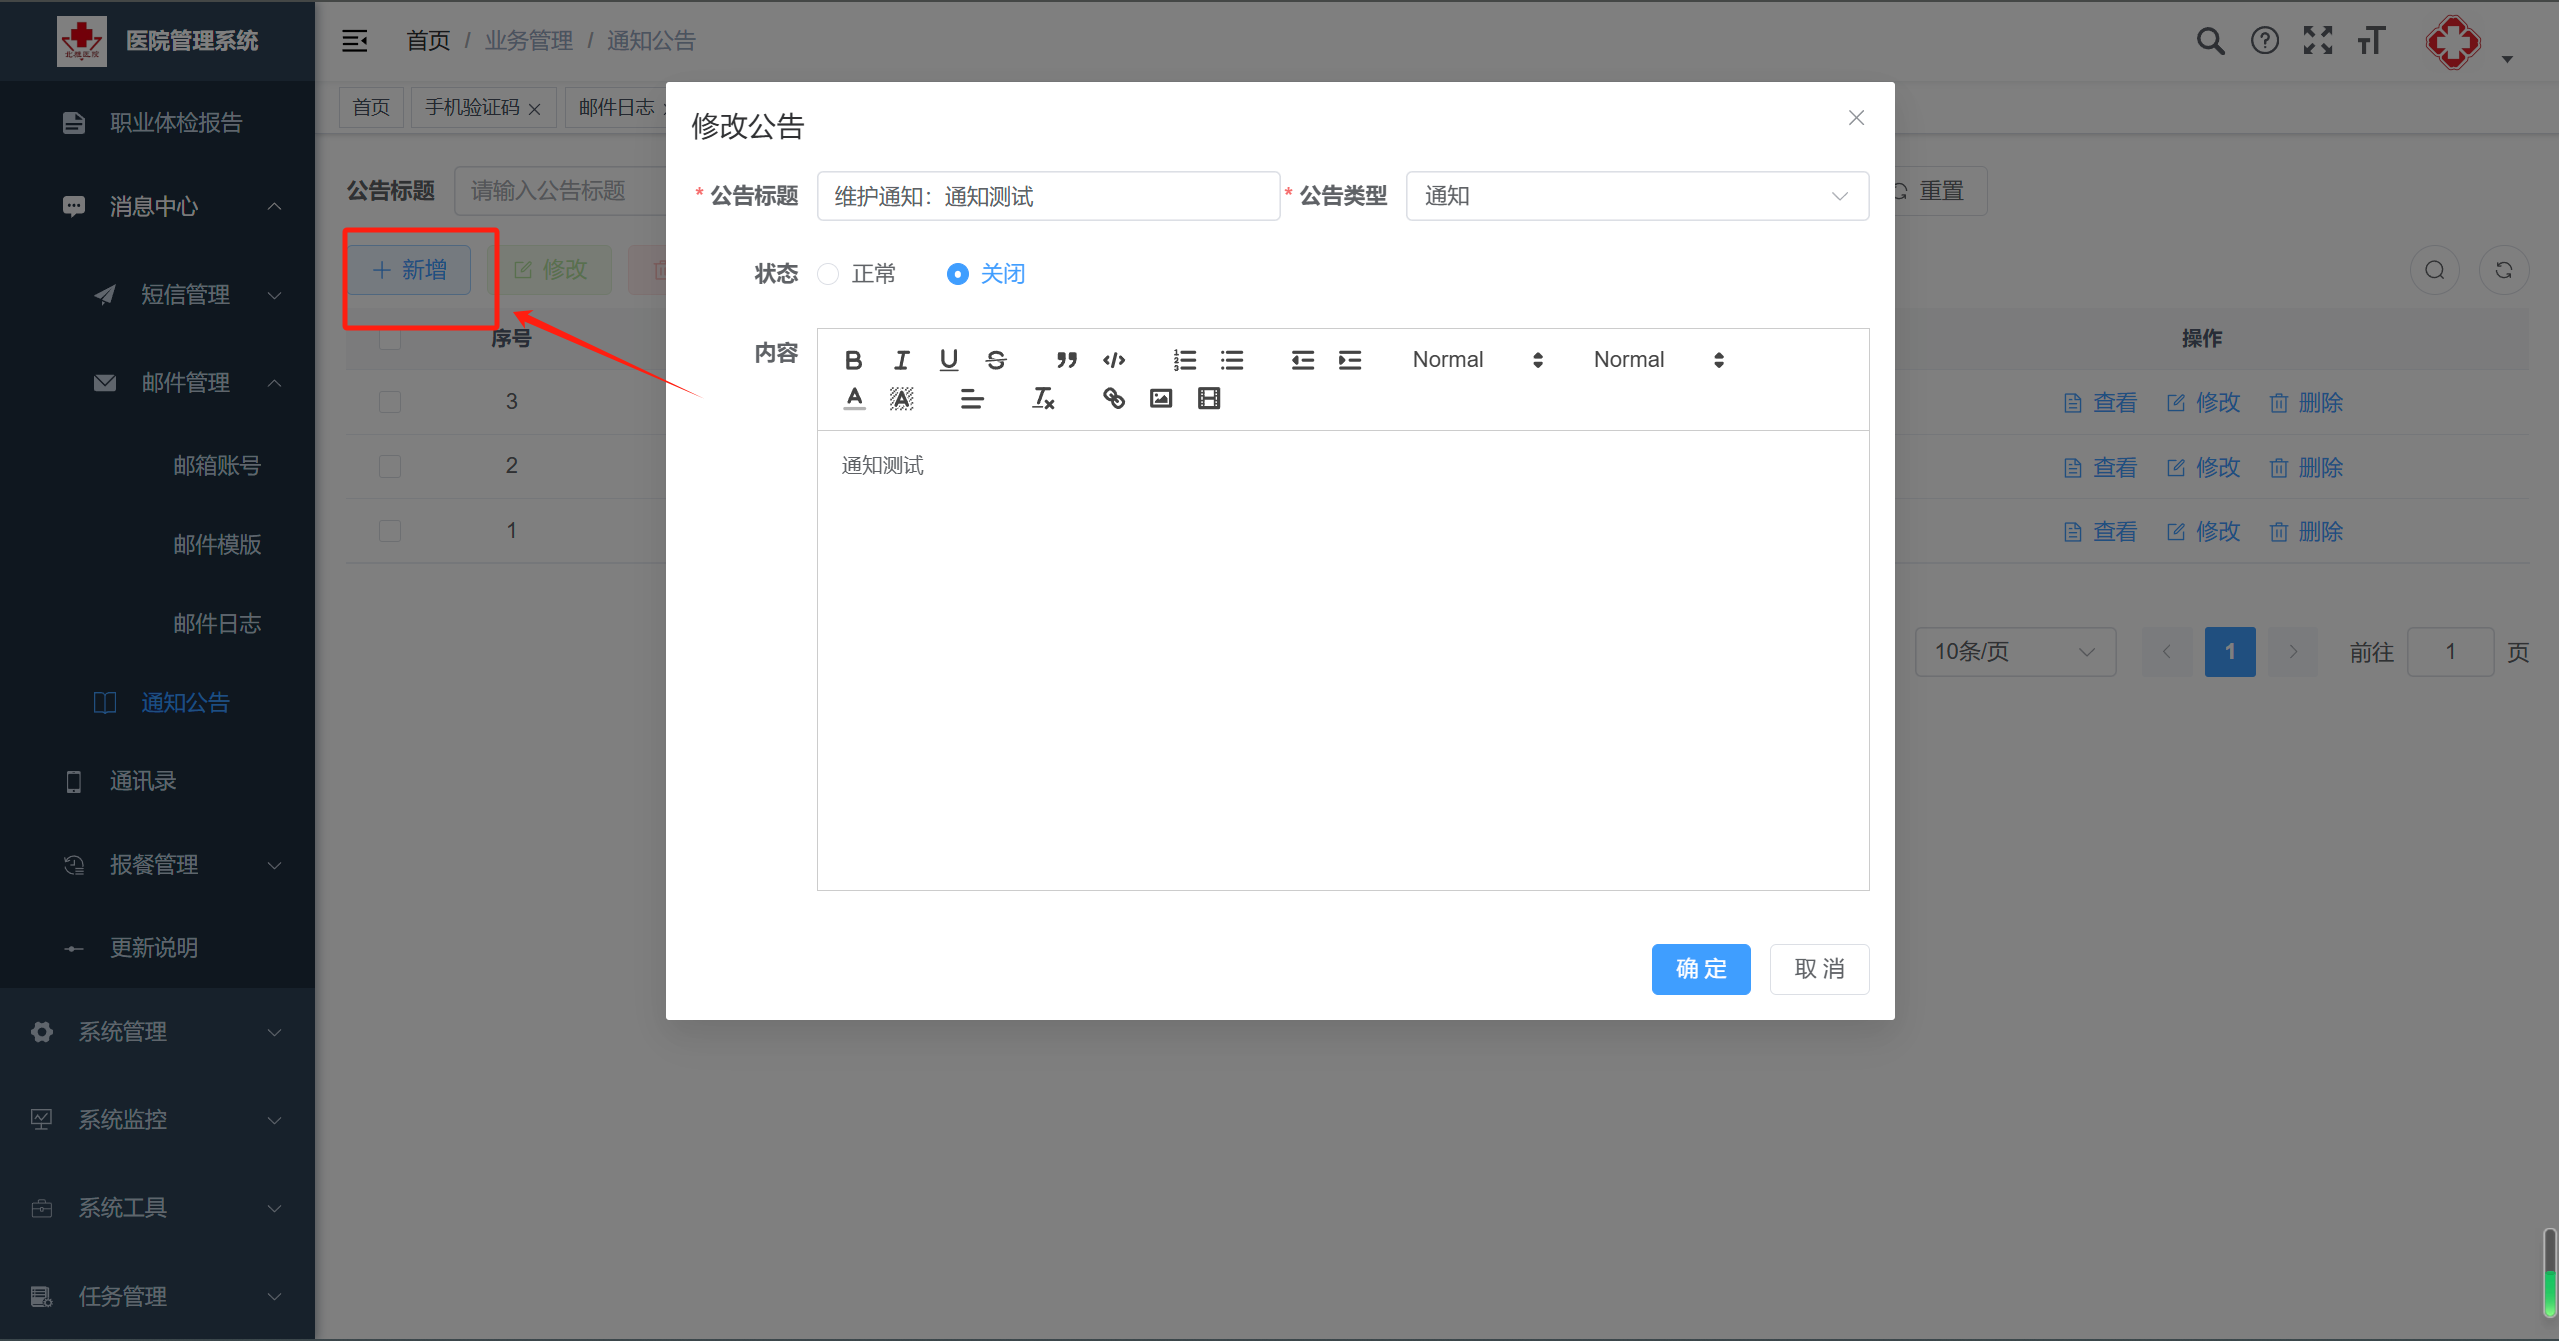Open the first Normal size dropdown
Image resolution: width=2559 pixels, height=1341 pixels.
1477,360
